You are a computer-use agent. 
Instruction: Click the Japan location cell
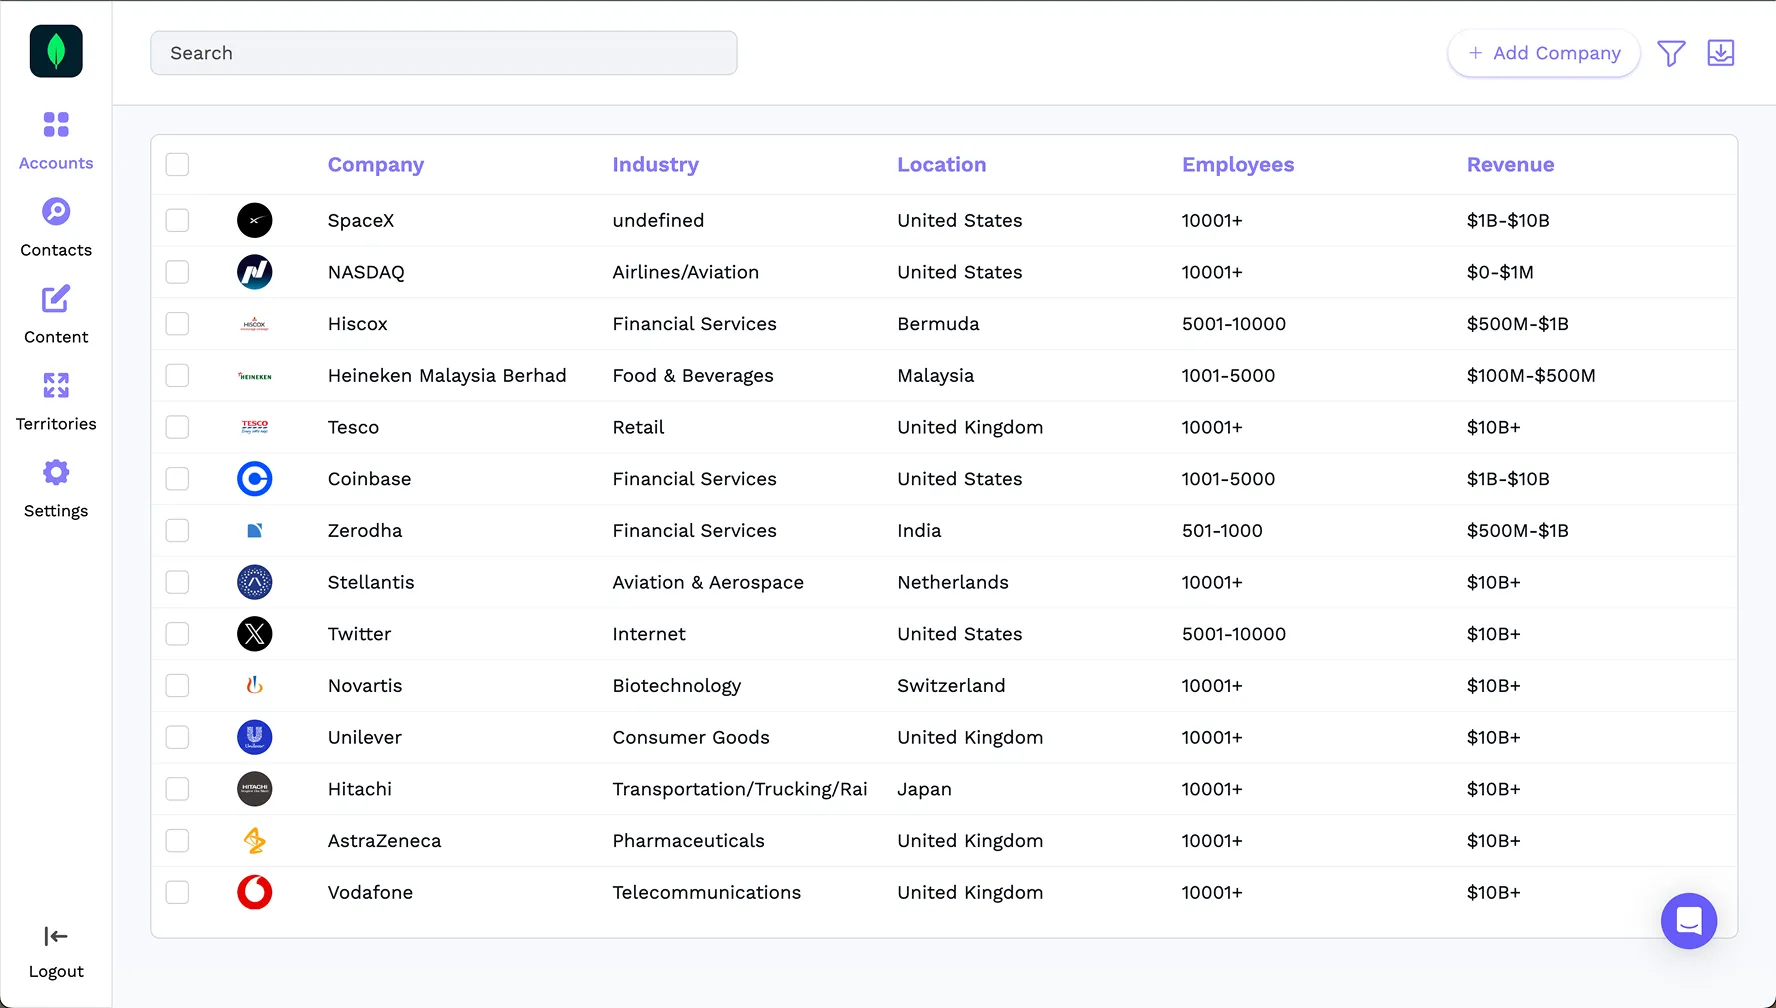924,789
